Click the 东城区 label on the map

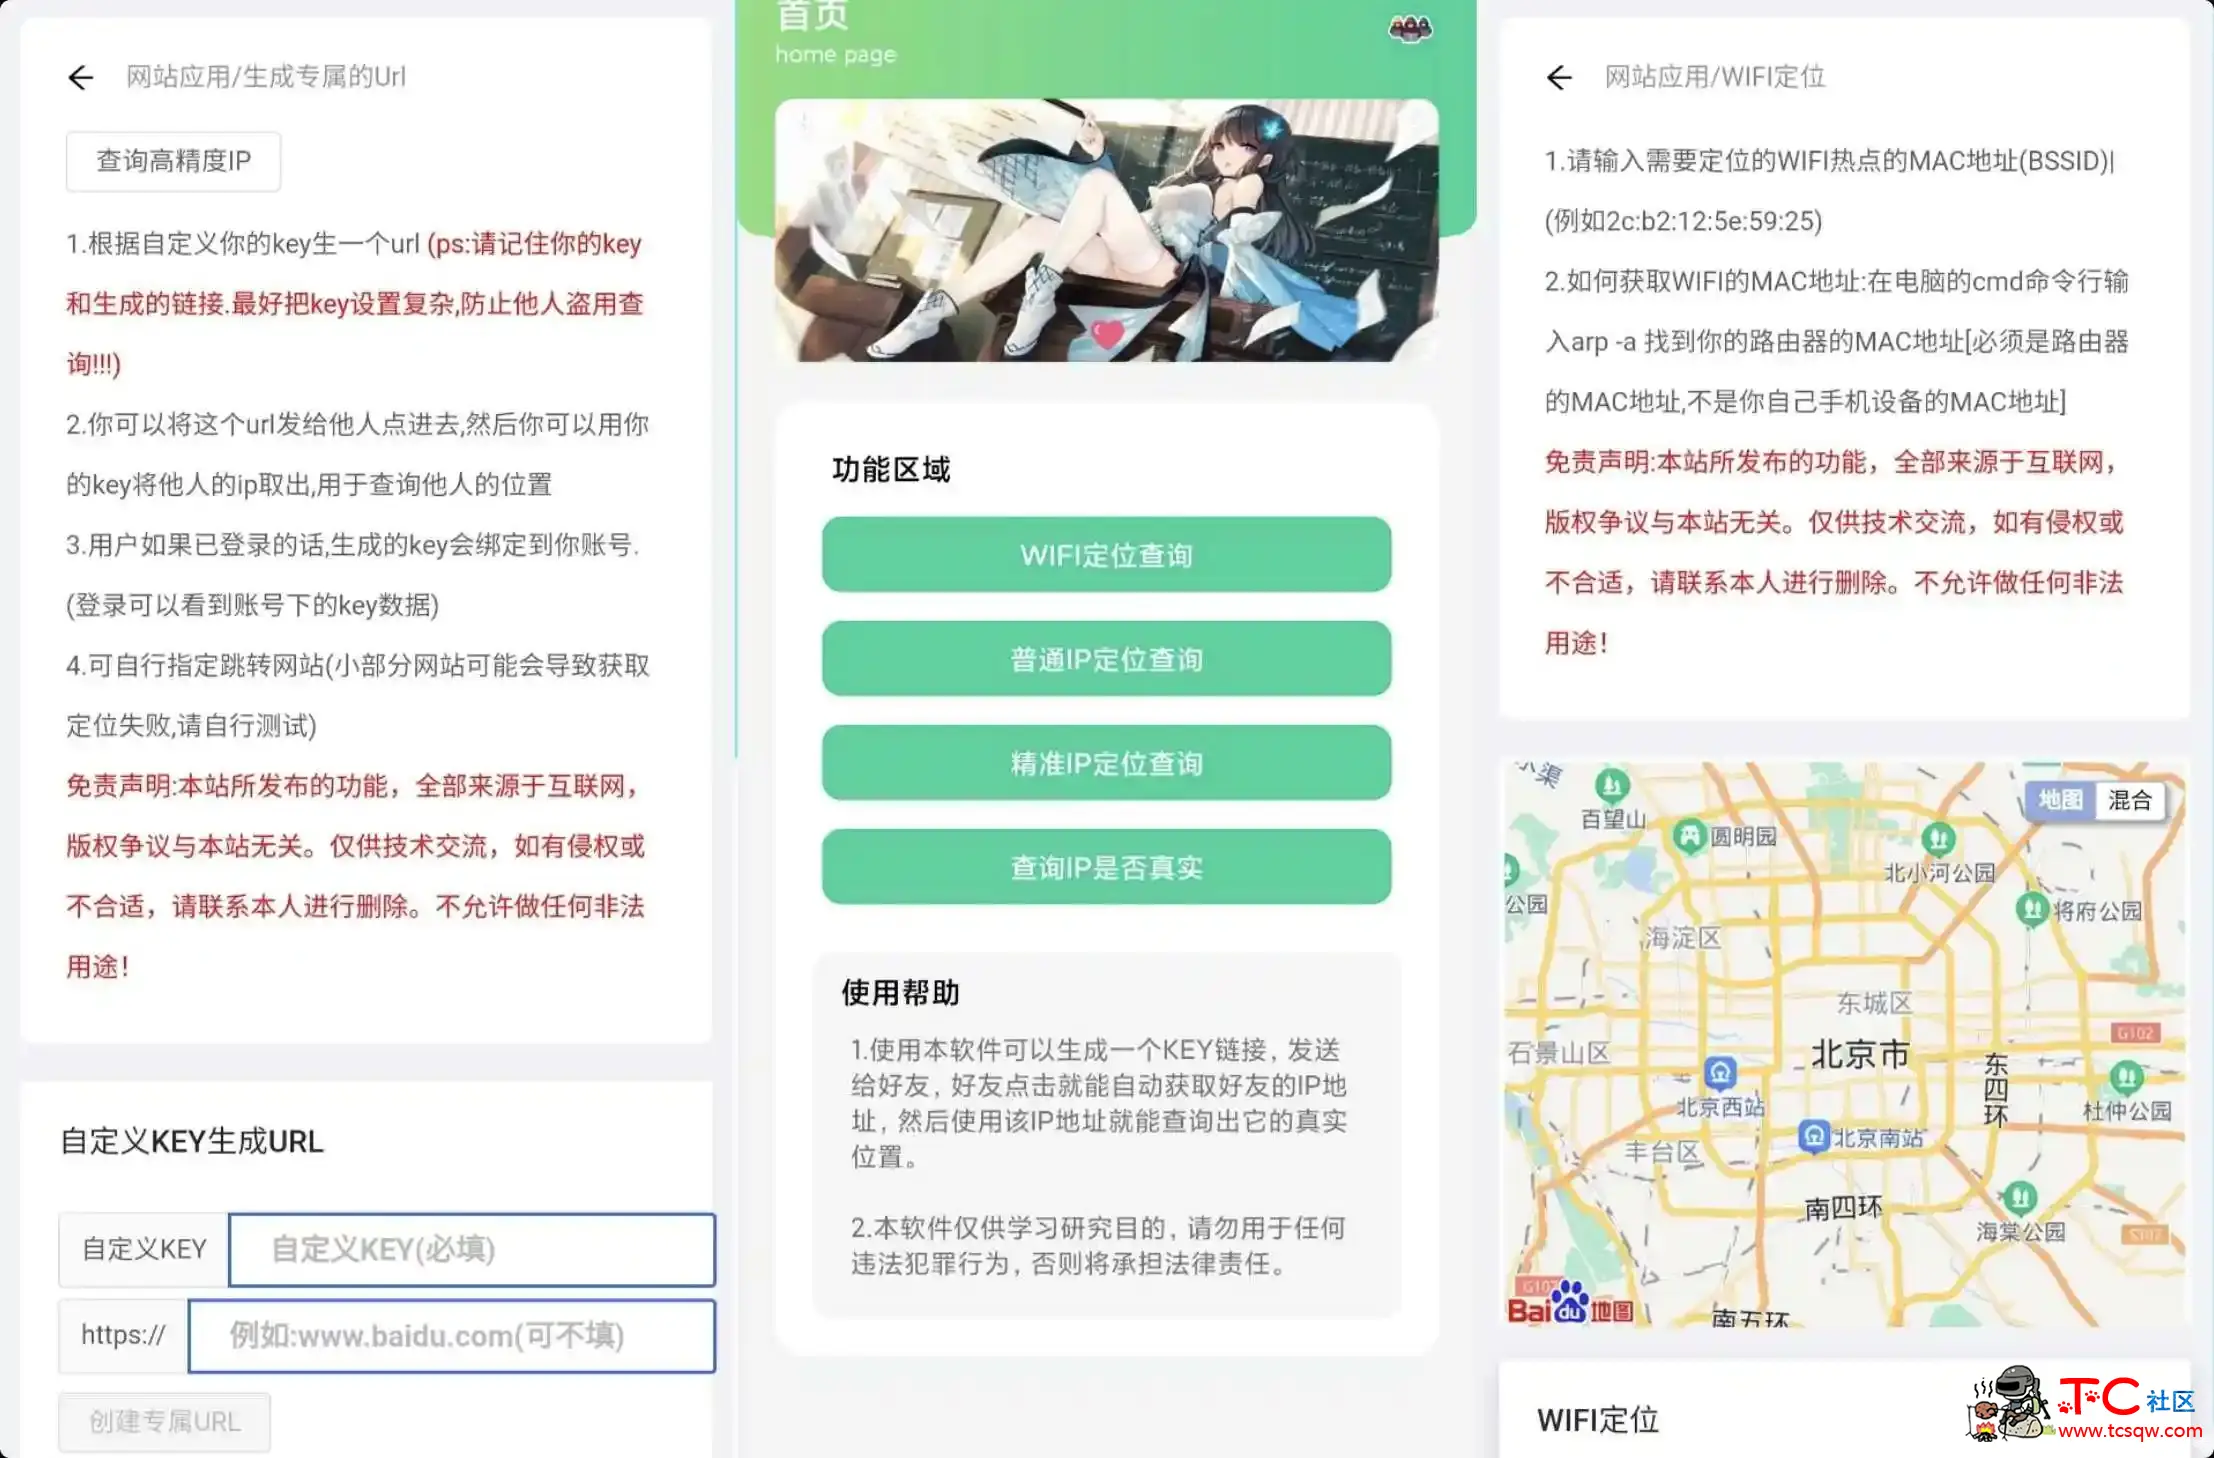[1875, 1002]
